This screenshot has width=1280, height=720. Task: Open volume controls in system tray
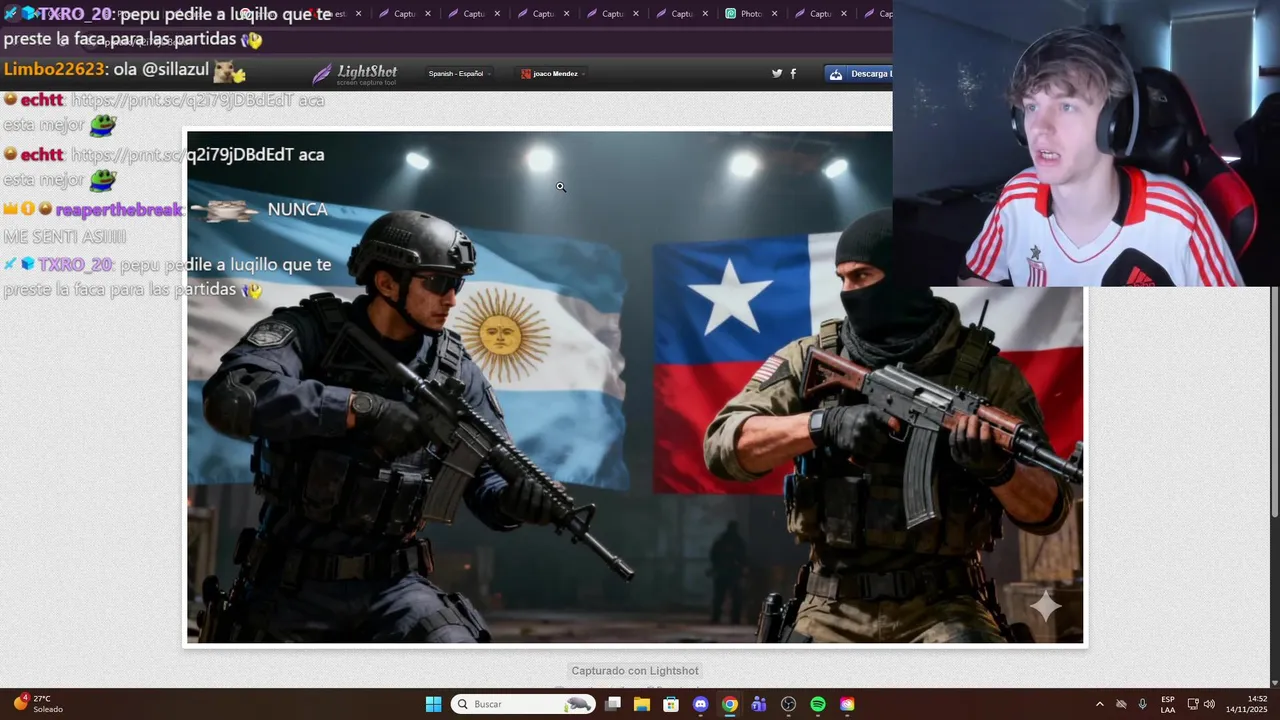coord(1209,704)
